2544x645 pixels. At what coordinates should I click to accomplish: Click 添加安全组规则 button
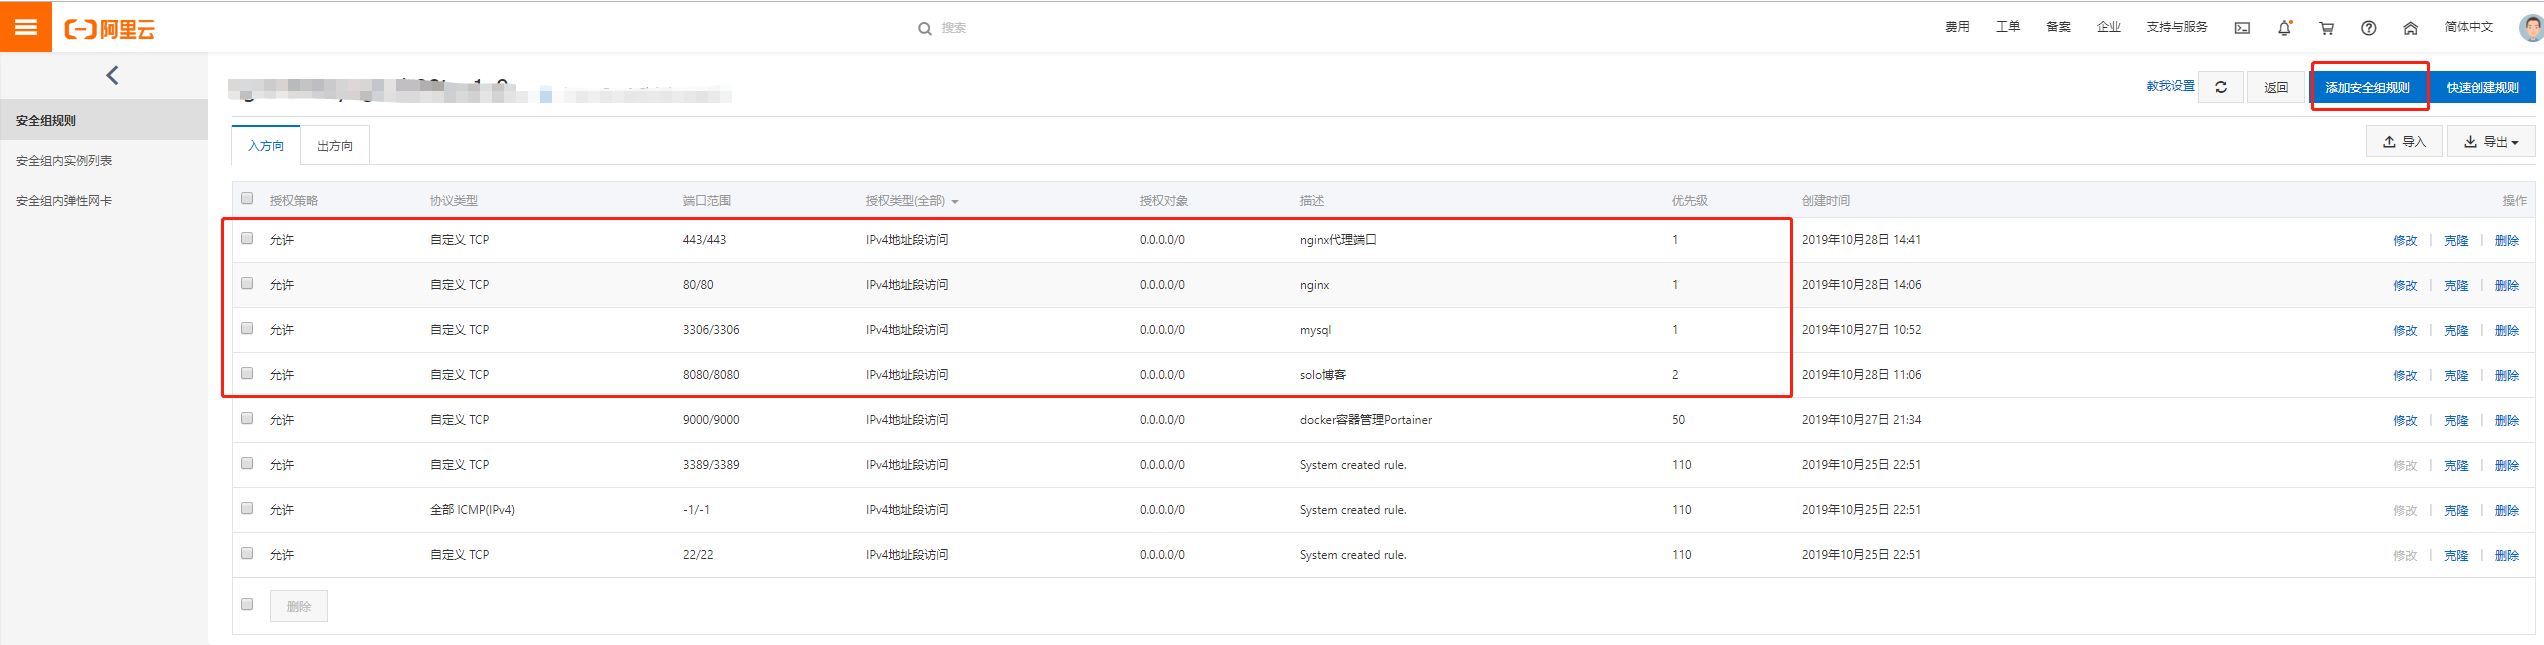coord(2367,87)
